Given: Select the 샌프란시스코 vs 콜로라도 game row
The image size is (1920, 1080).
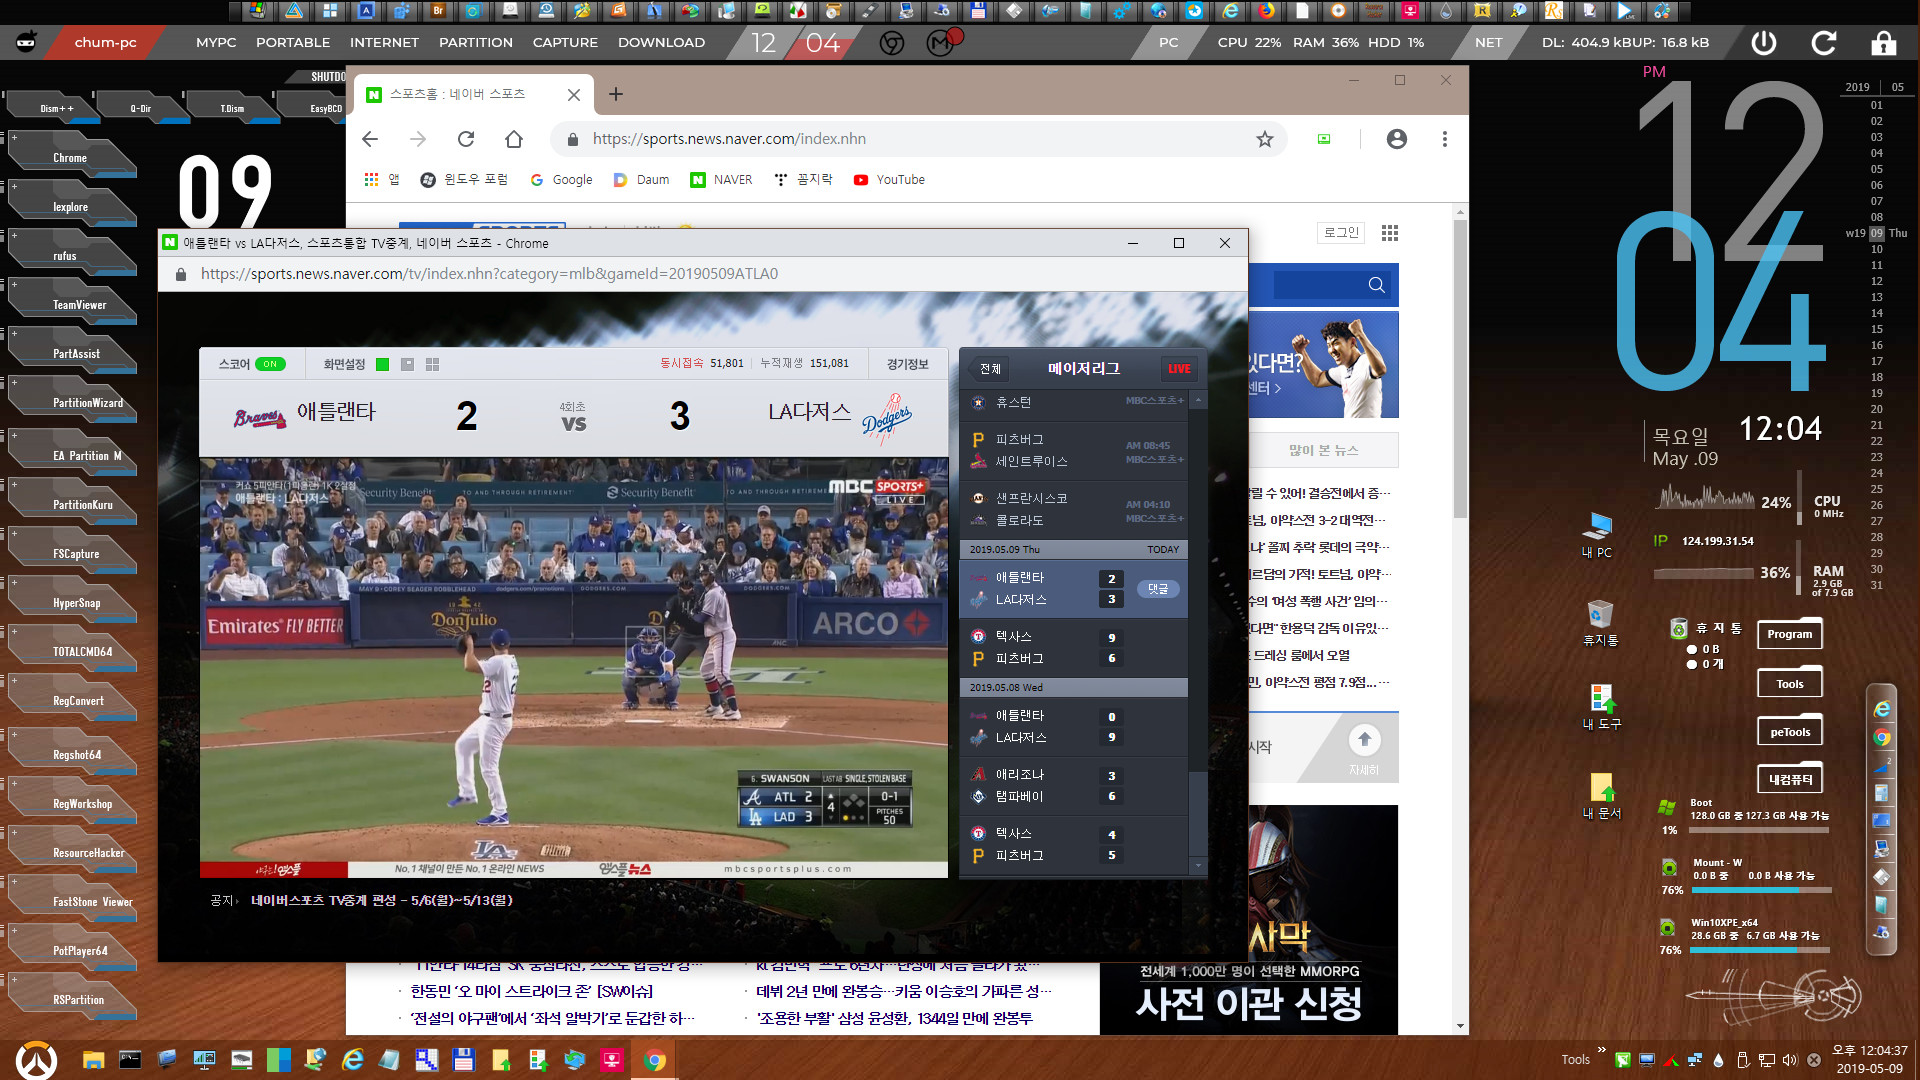Looking at the screenshot, I should pos(1073,509).
